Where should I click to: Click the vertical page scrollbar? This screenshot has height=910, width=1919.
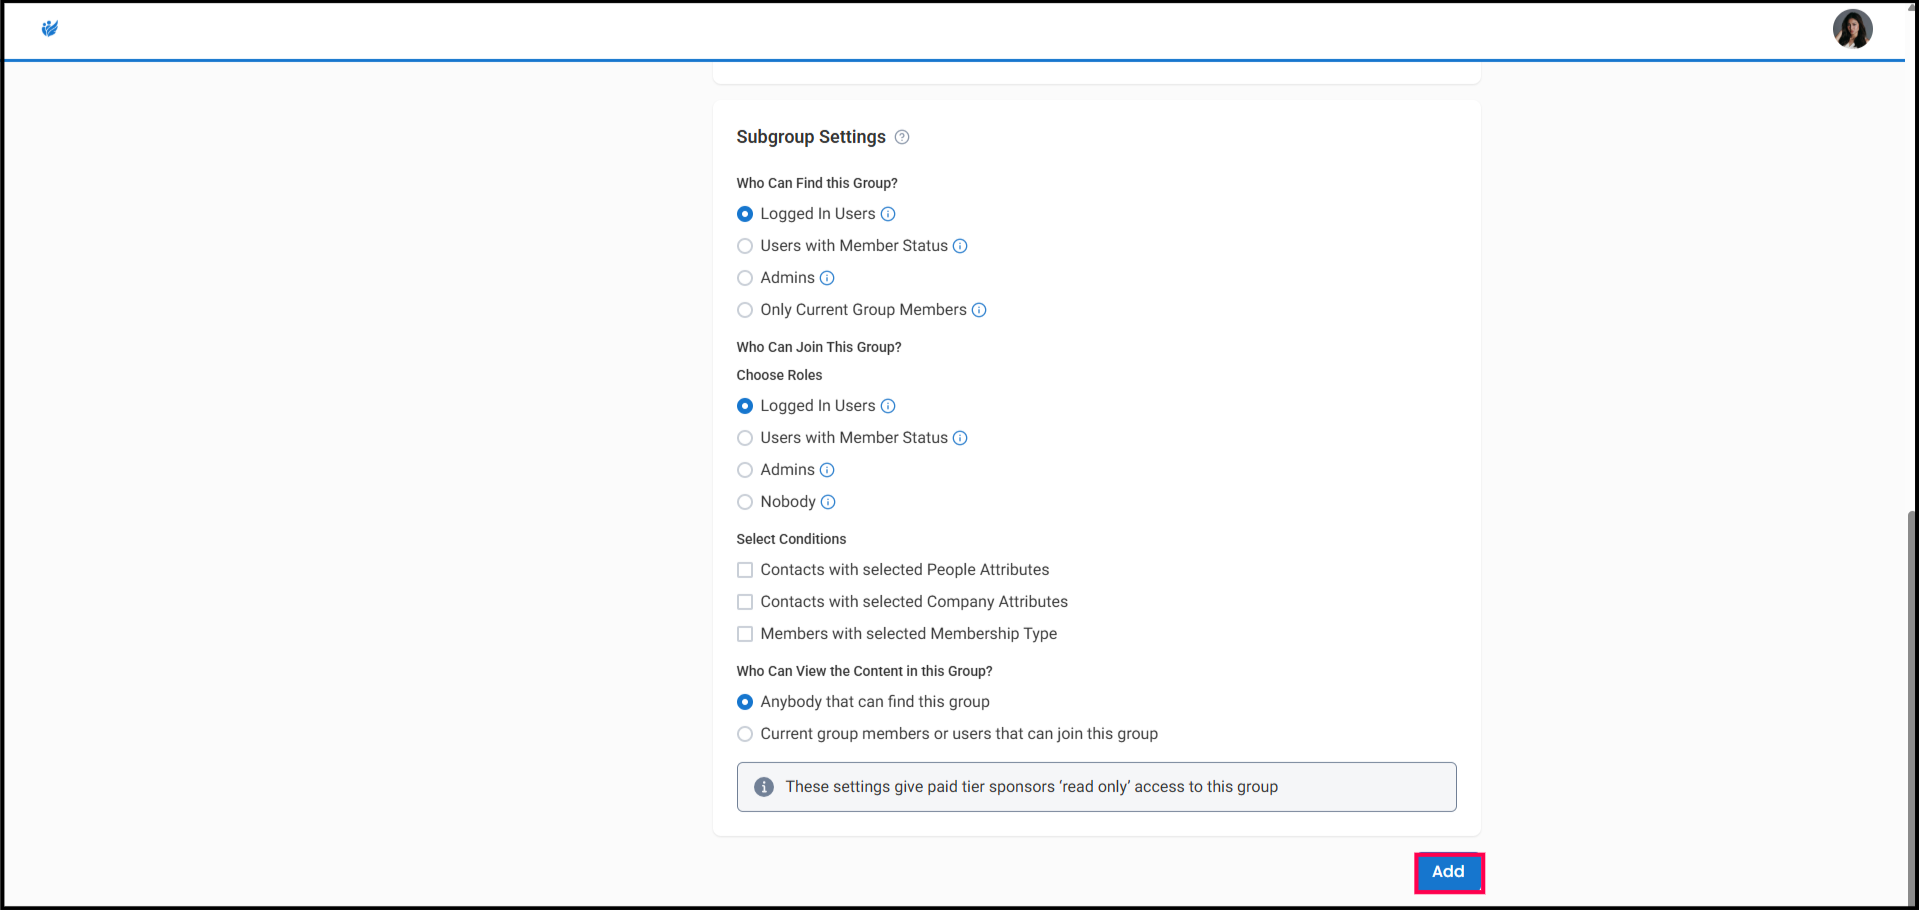pos(1911,700)
